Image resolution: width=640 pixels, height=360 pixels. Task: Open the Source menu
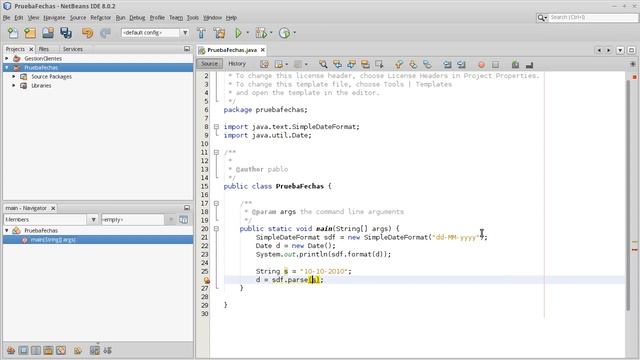tap(78, 18)
